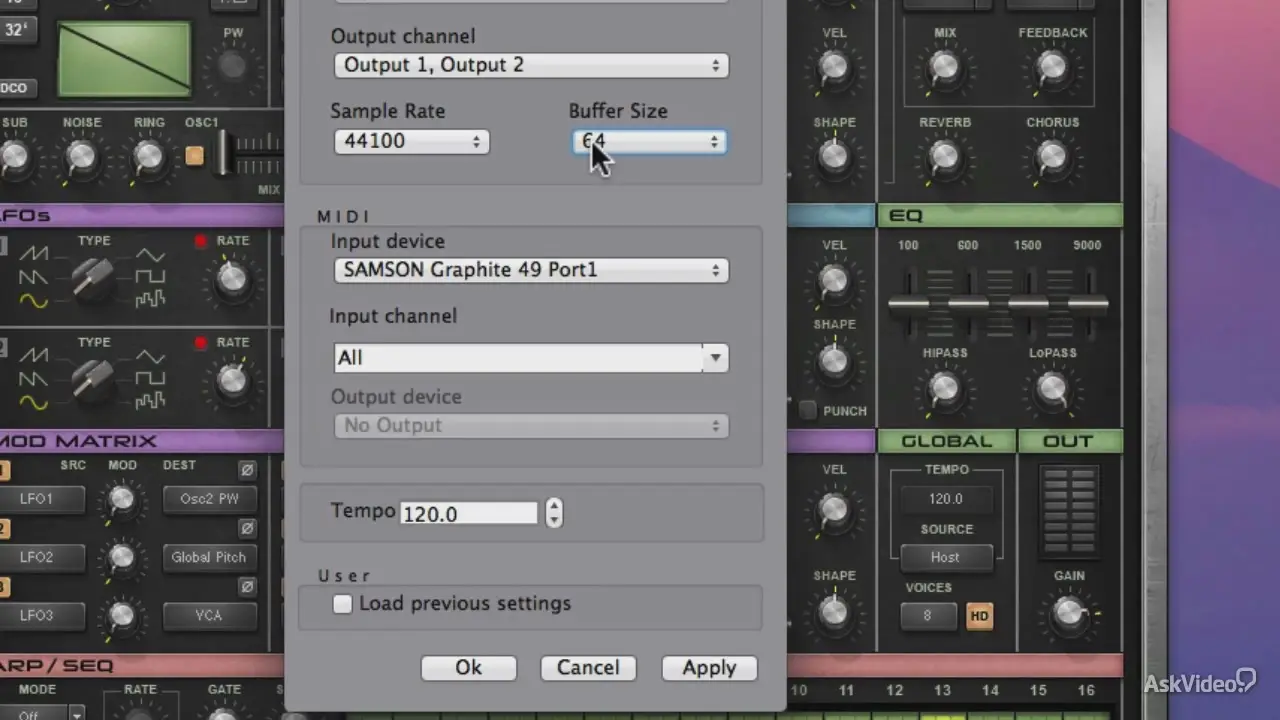The height and width of the screenshot is (720, 1280).
Task: Select the sample-and-hold waveform for LFO 2
Action: click(x=150, y=402)
